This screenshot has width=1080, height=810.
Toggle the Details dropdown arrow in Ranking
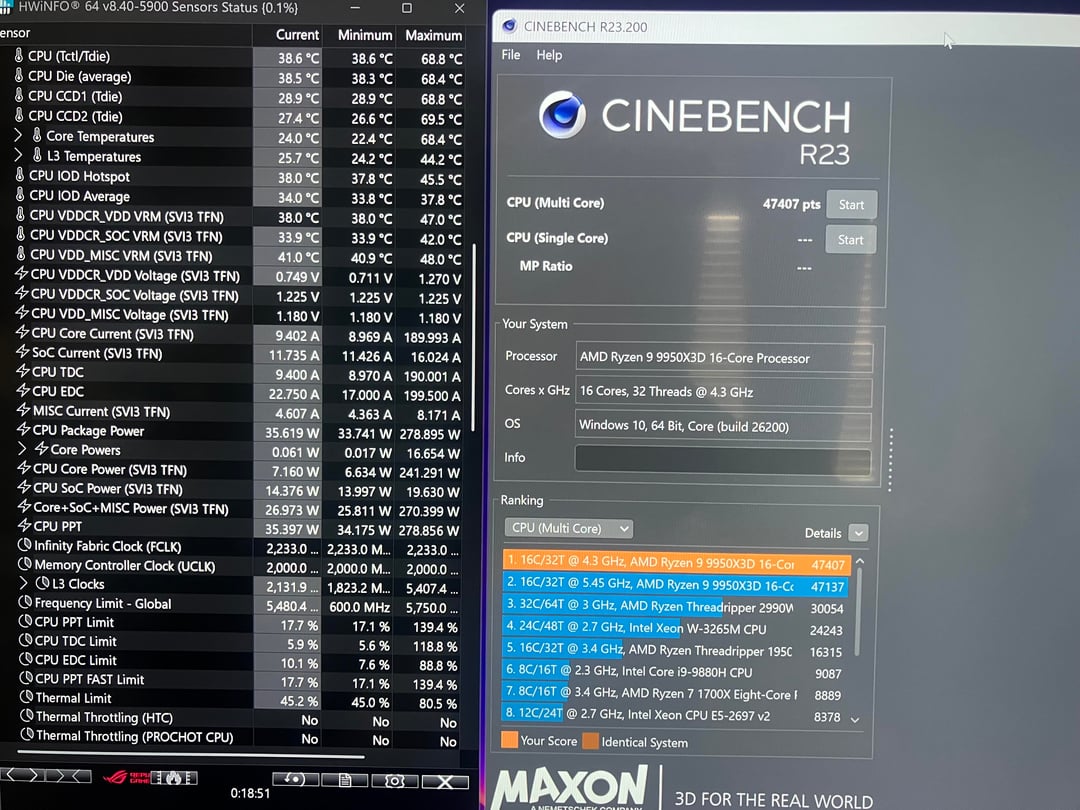pos(858,533)
